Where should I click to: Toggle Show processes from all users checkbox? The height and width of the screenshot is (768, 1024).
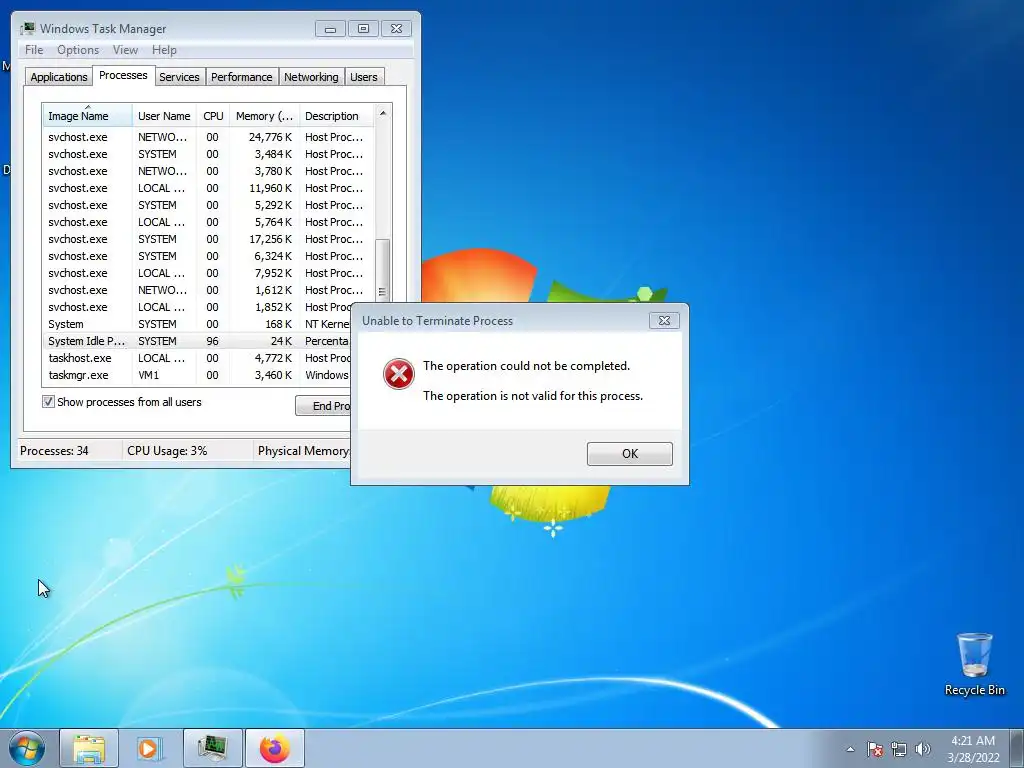(x=48, y=402)
